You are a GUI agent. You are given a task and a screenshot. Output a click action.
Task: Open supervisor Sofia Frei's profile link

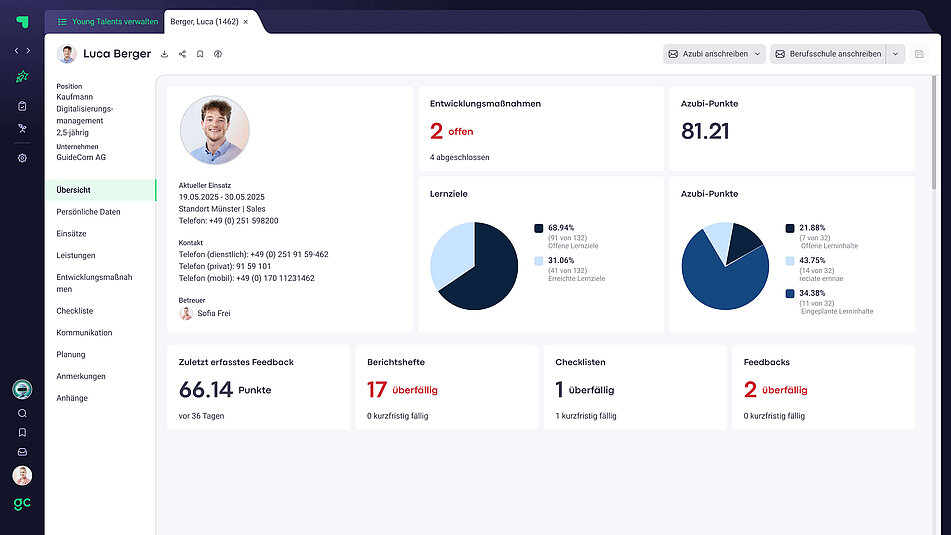click(x=213, y=313)
